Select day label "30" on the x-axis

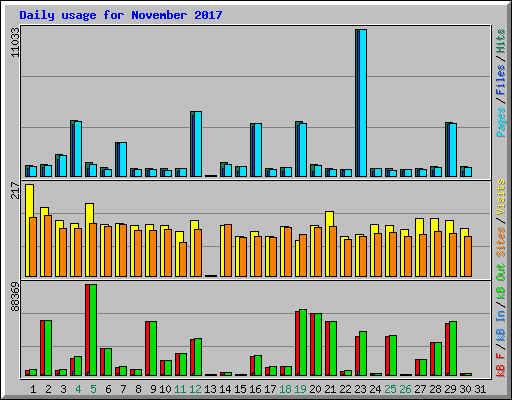pyautogui.click(x=465, y=389)
